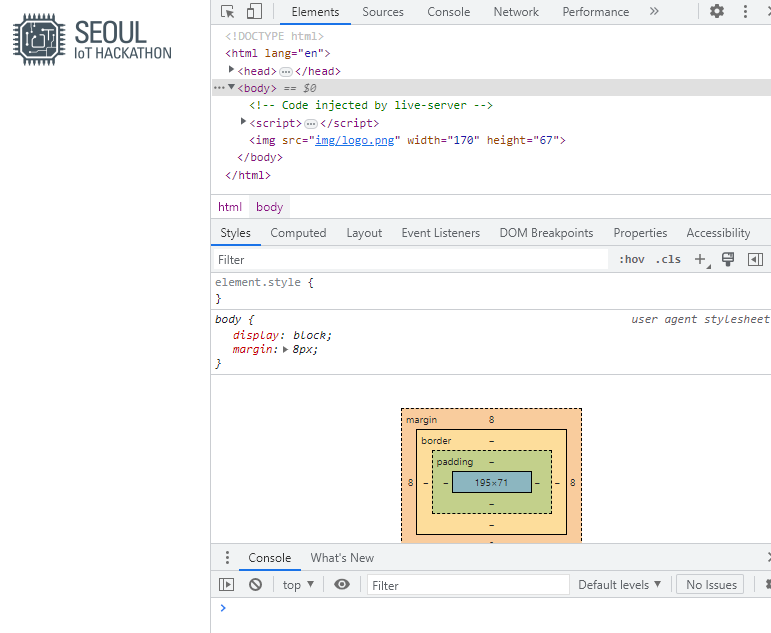
Task: Switch to the Elements tab
Action: pos(315,12)
